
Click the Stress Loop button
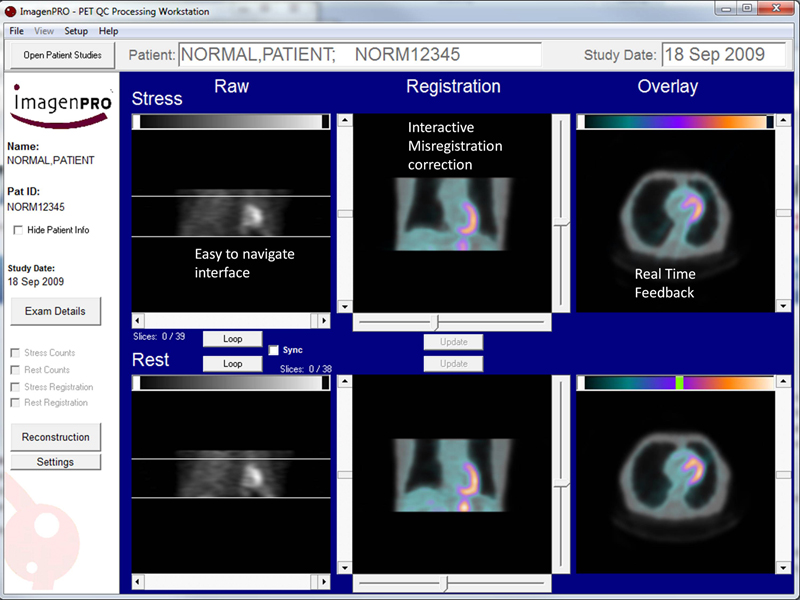(x=233, y=339)
